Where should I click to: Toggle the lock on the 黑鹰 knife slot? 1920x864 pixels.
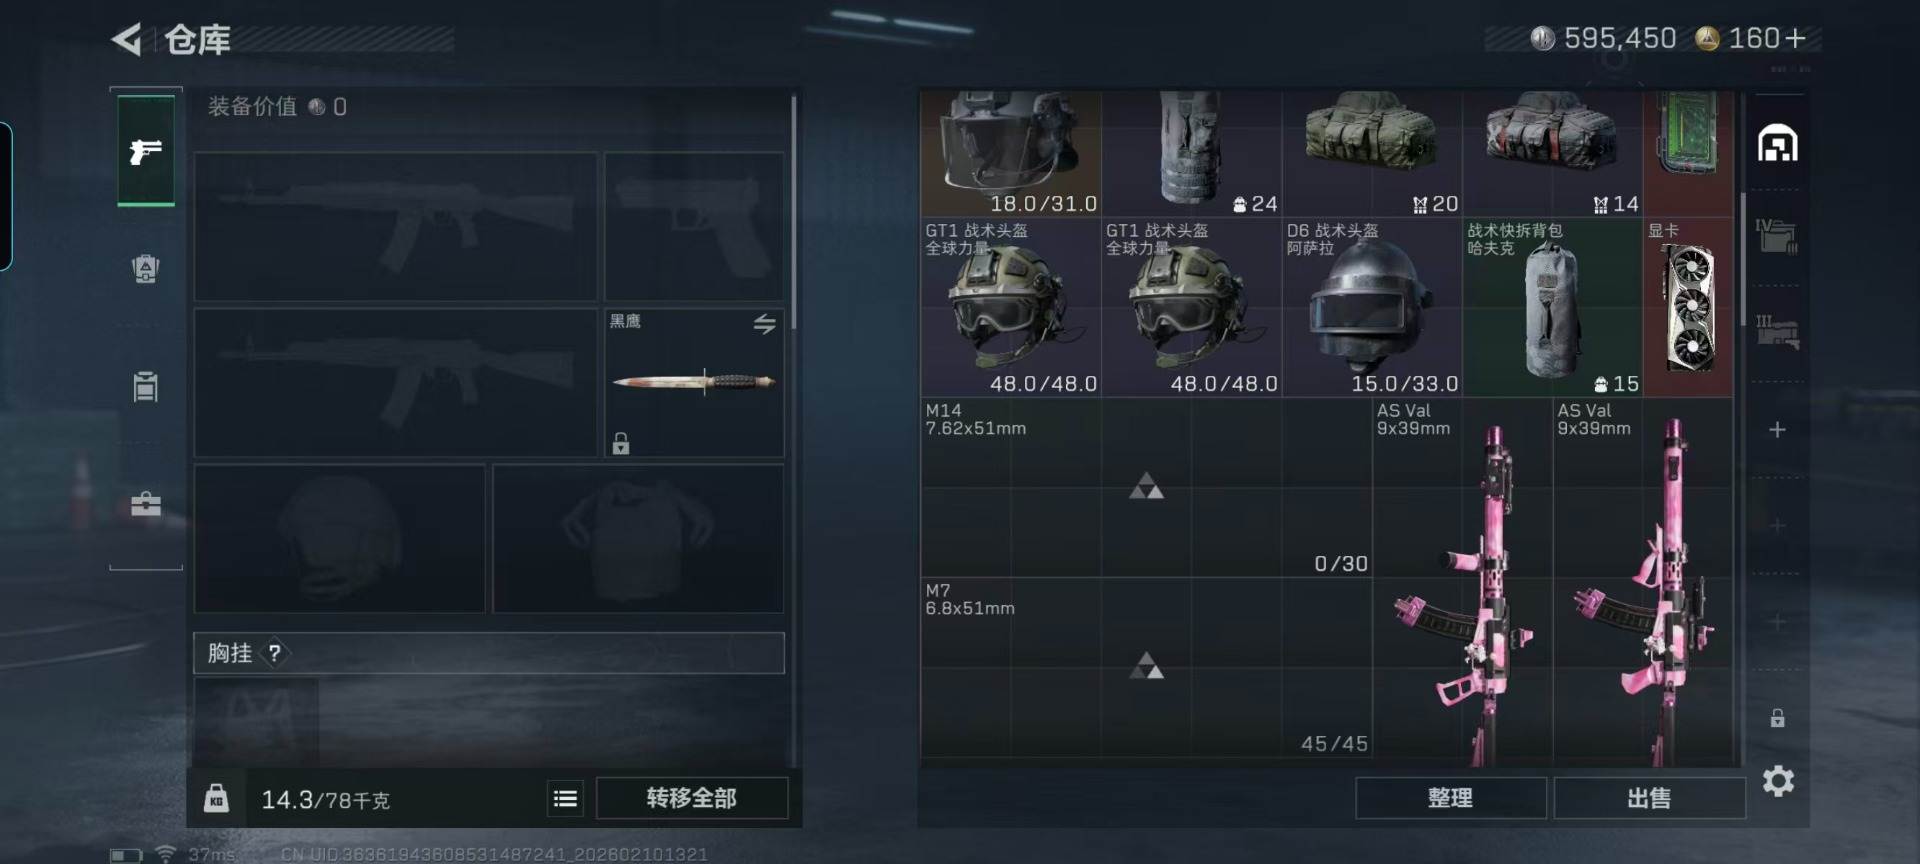click(x=621, y=443)
